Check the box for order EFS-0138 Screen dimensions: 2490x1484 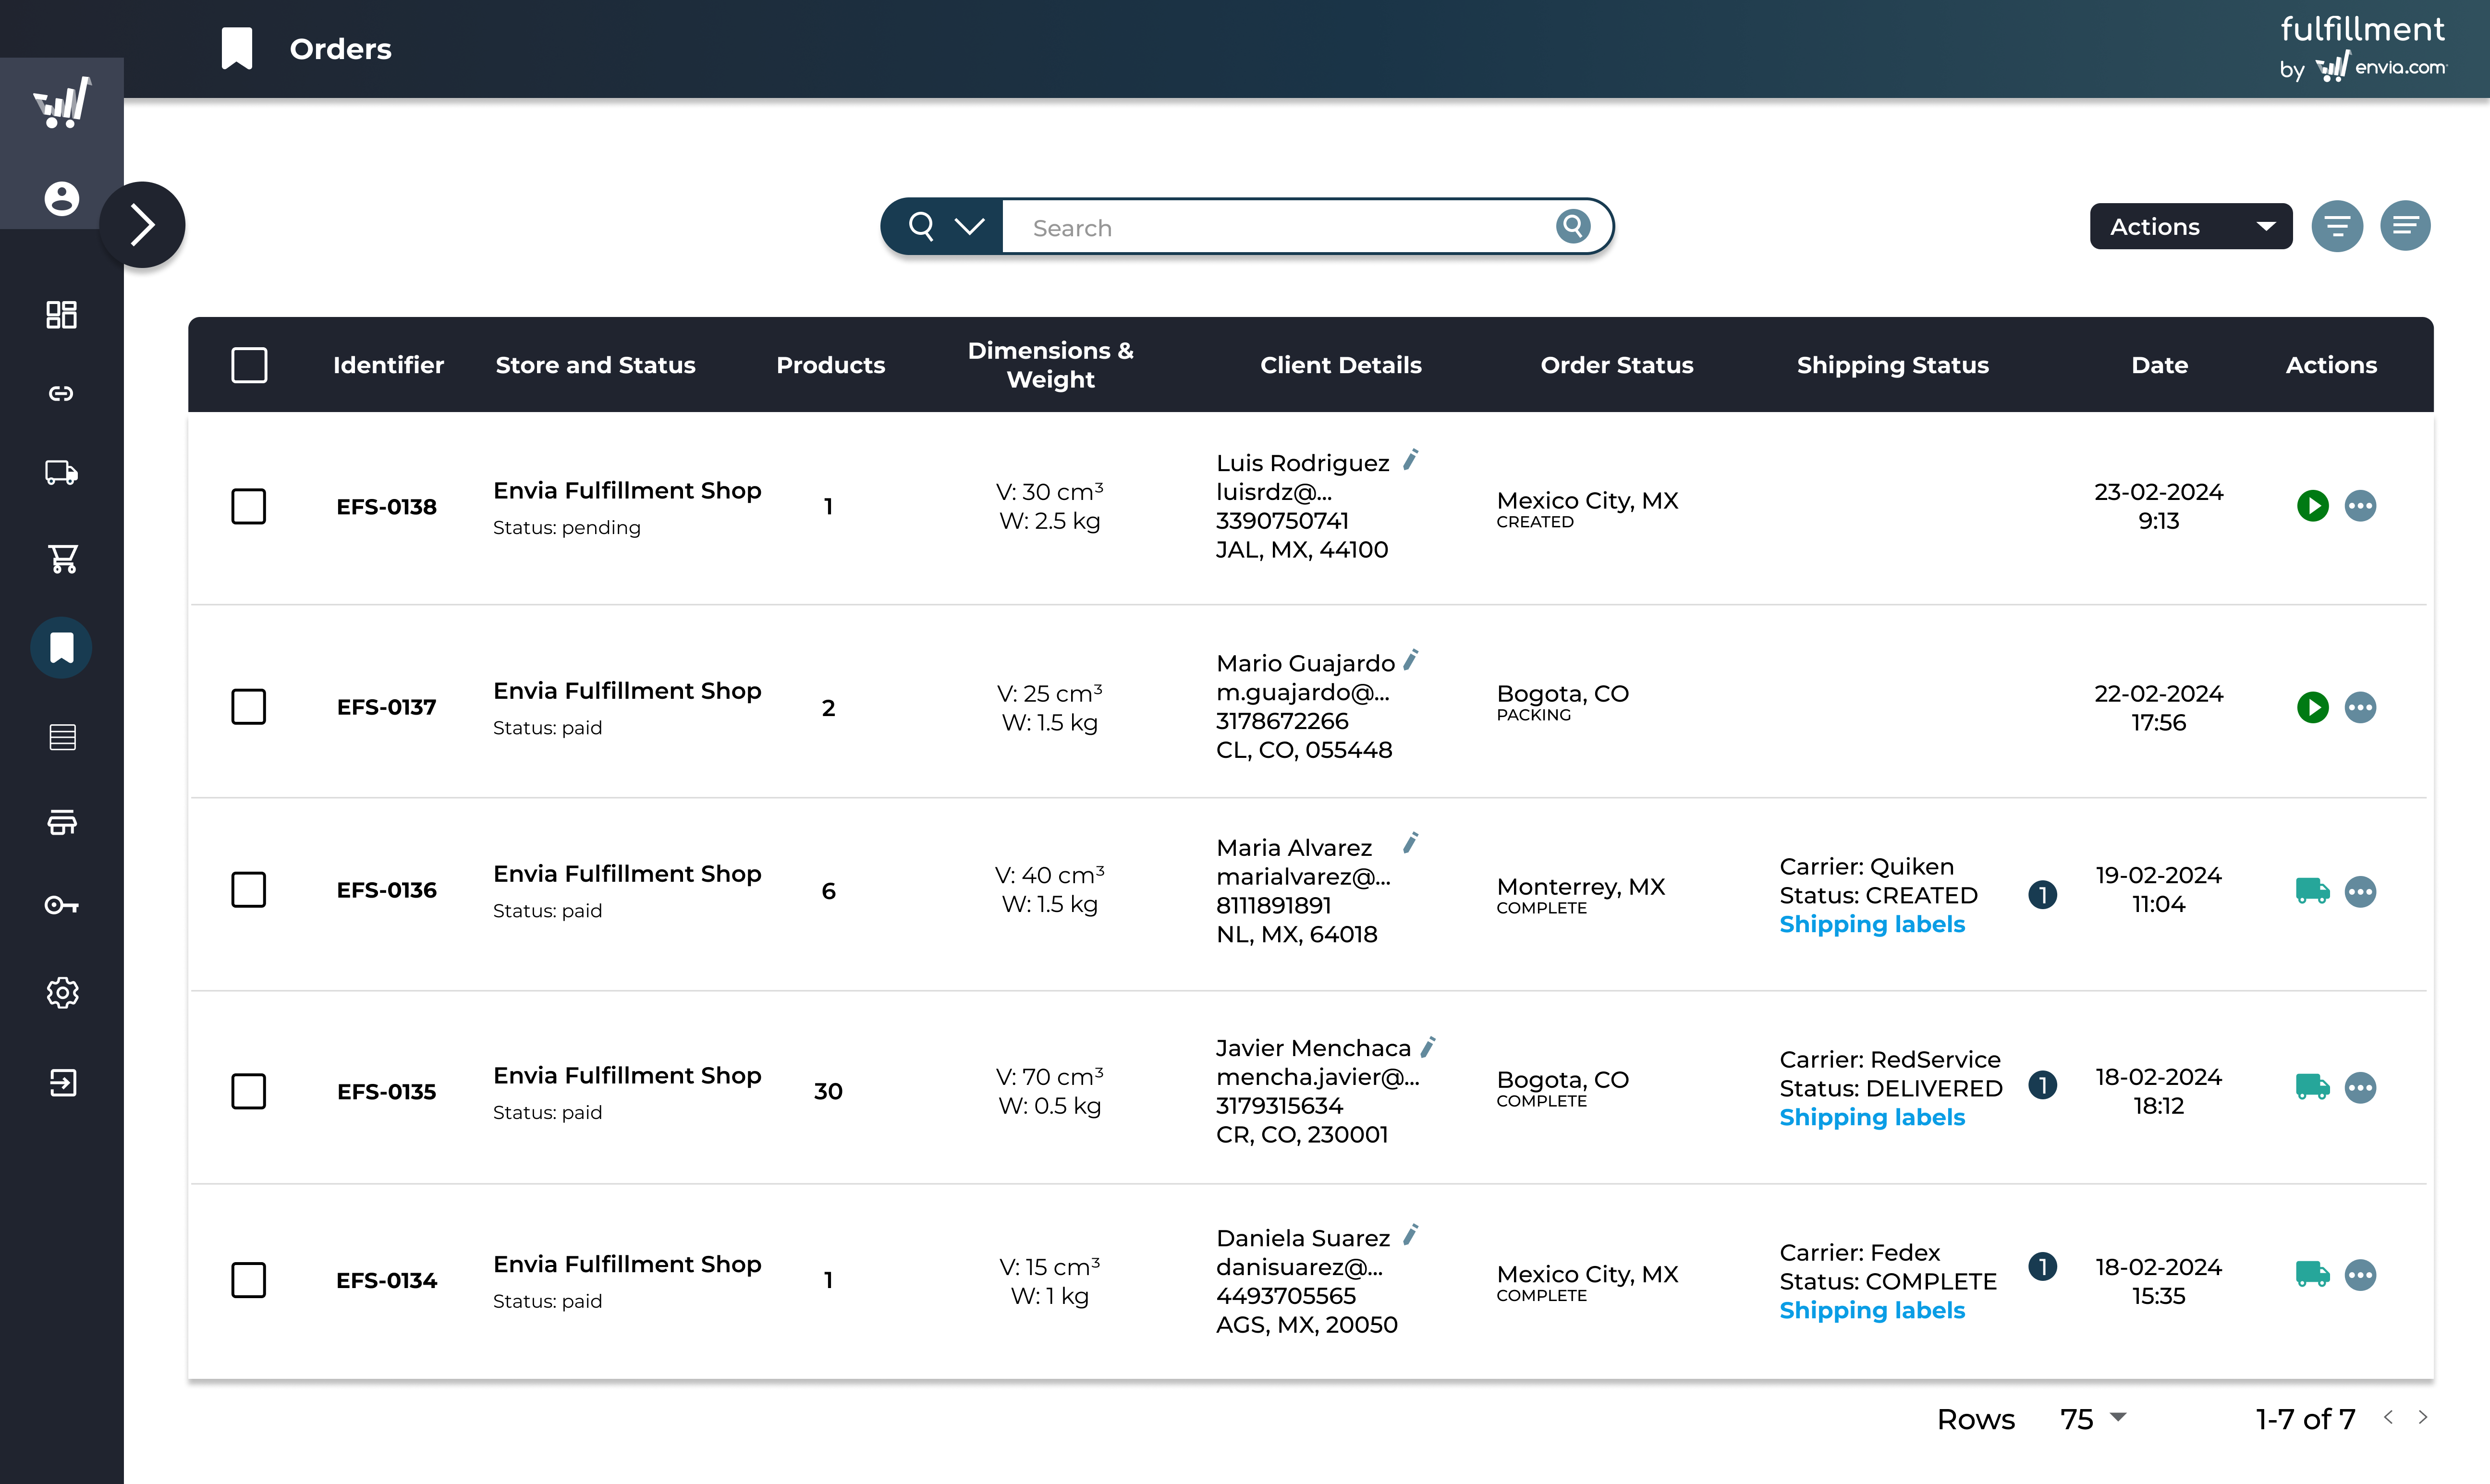248,506
